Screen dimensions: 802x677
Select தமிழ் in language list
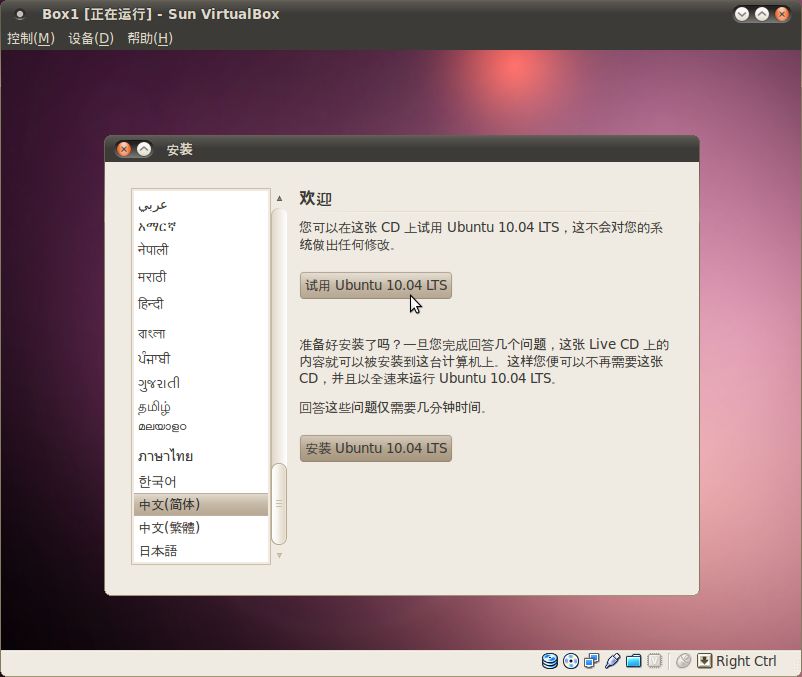tap(200, 407)
